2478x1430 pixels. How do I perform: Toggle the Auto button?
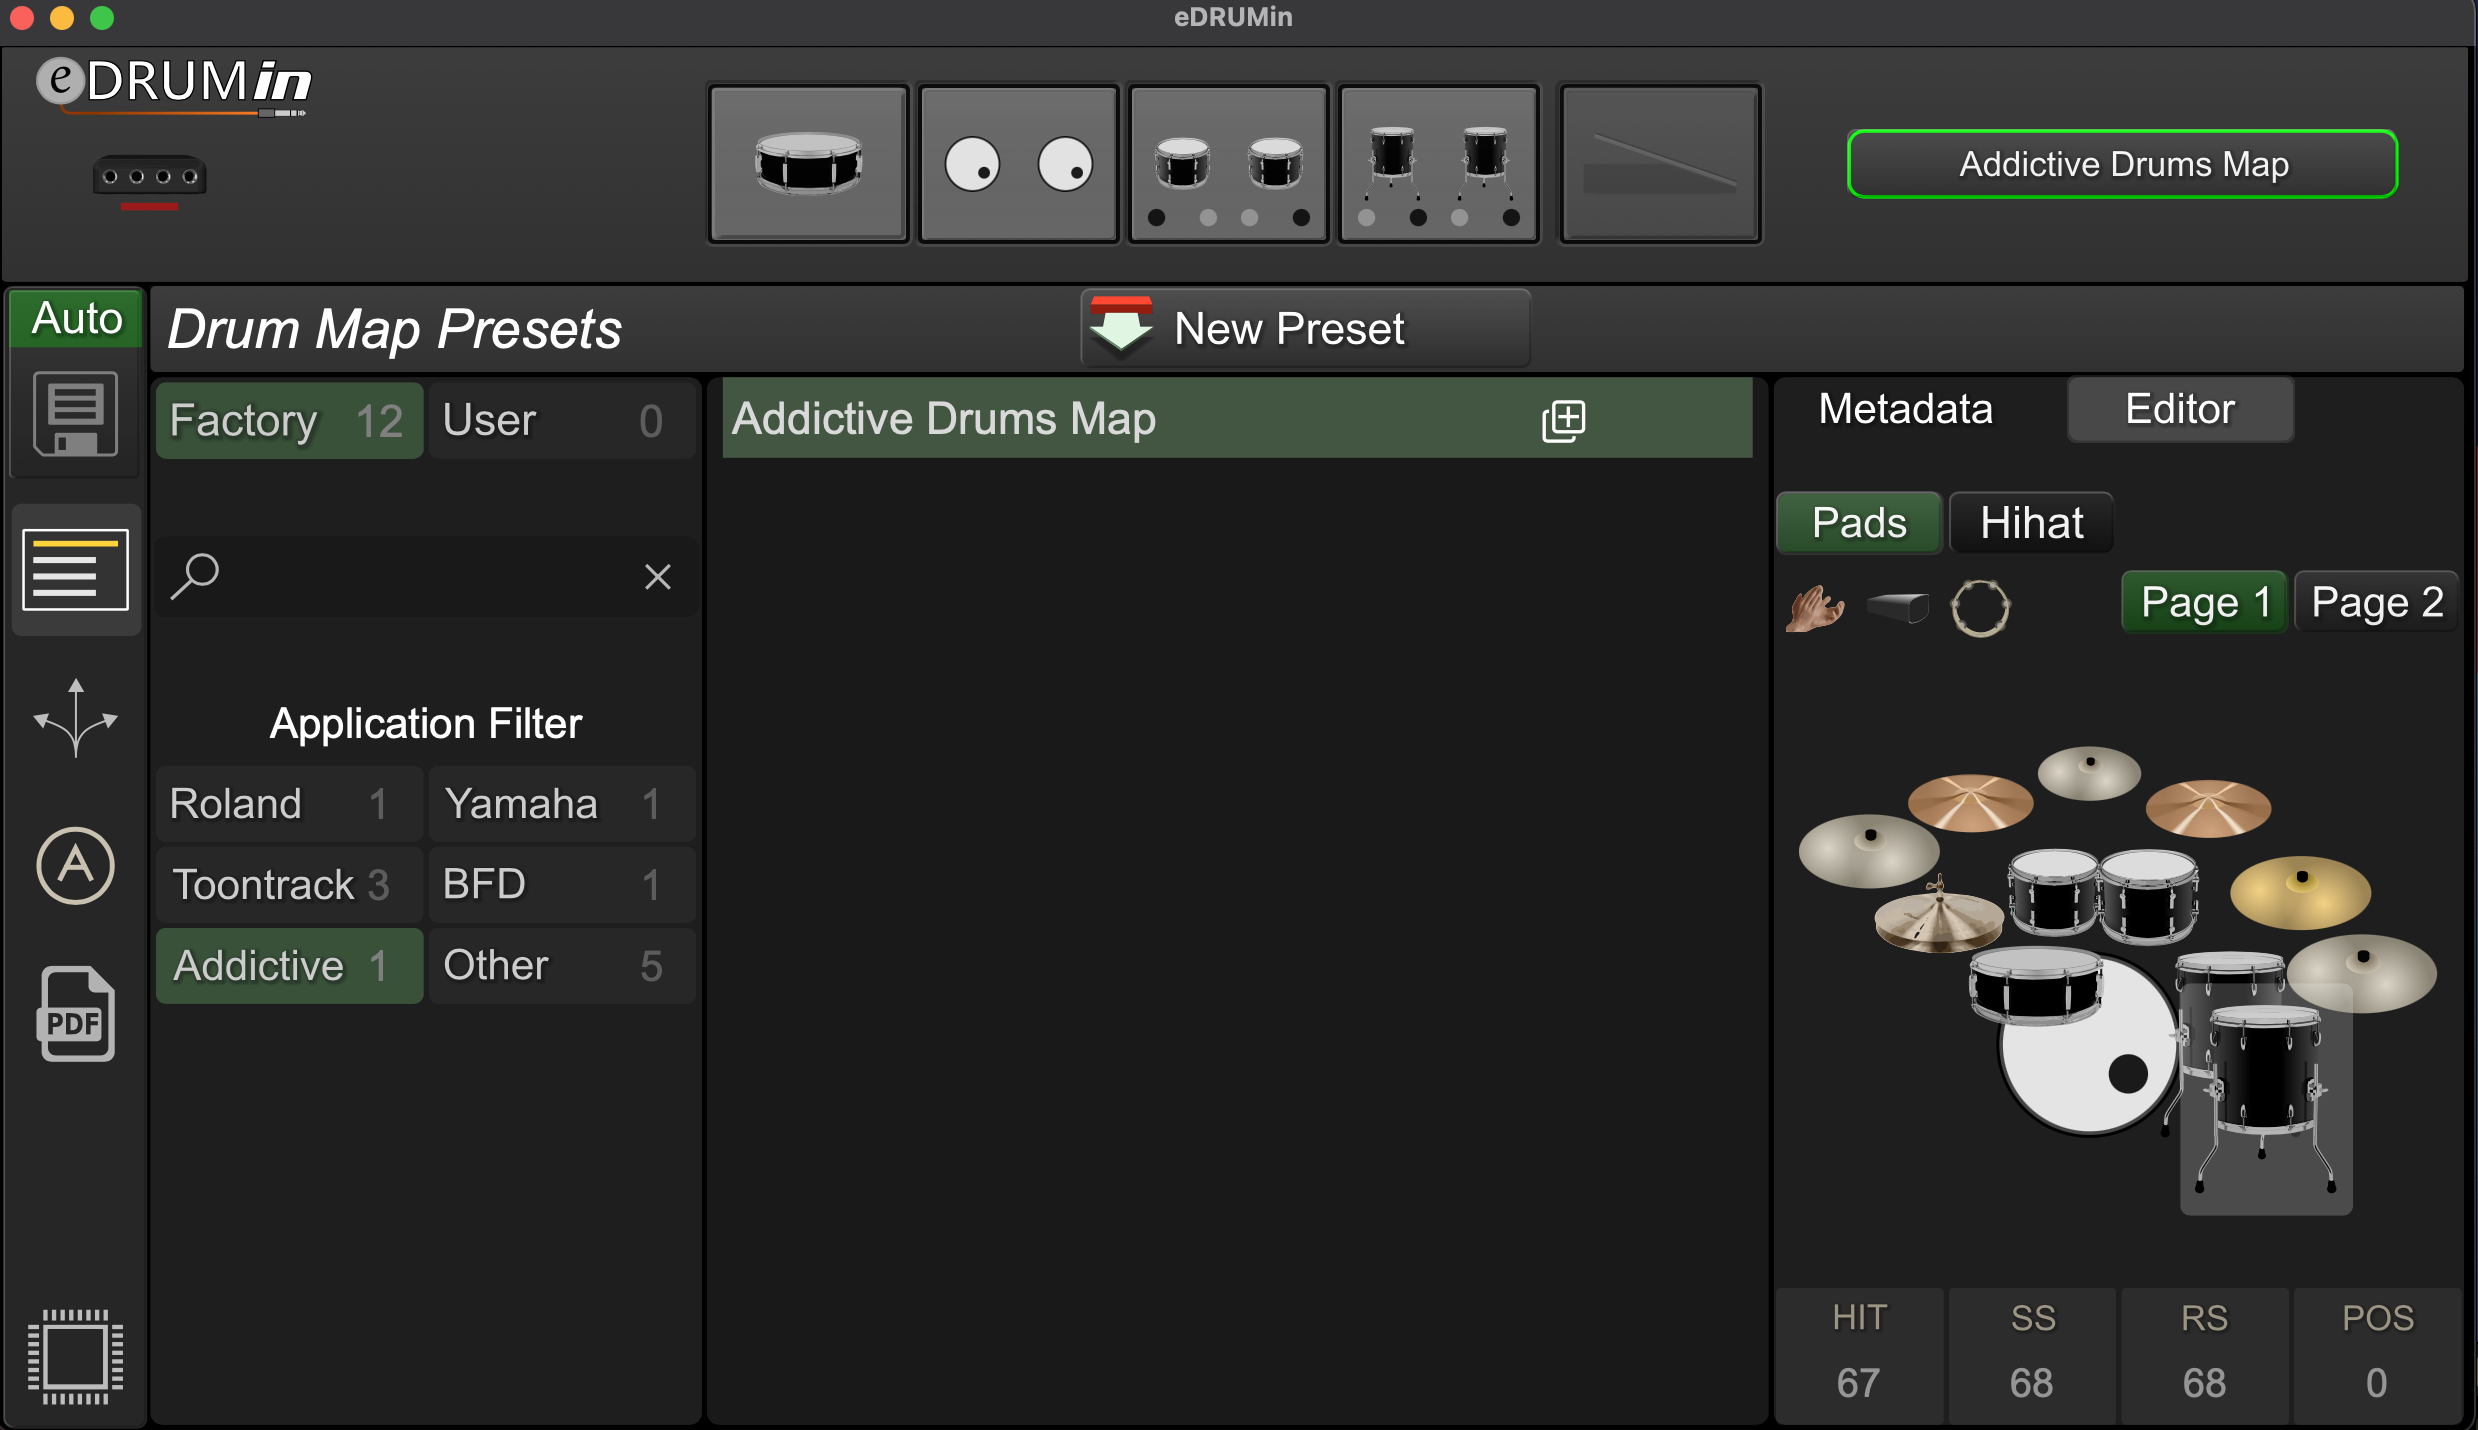tap(76, 318)
